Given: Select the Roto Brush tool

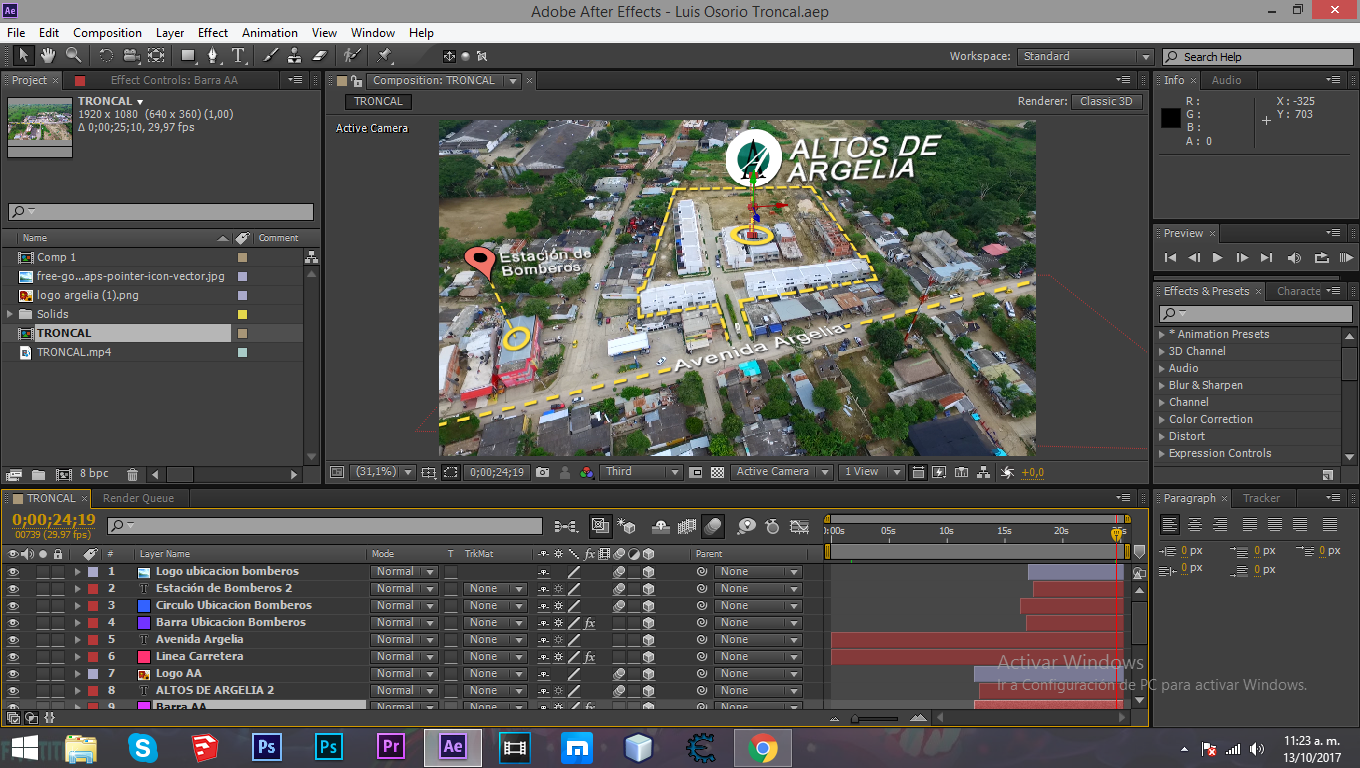Looking at the screenshot, I should 352,56.
